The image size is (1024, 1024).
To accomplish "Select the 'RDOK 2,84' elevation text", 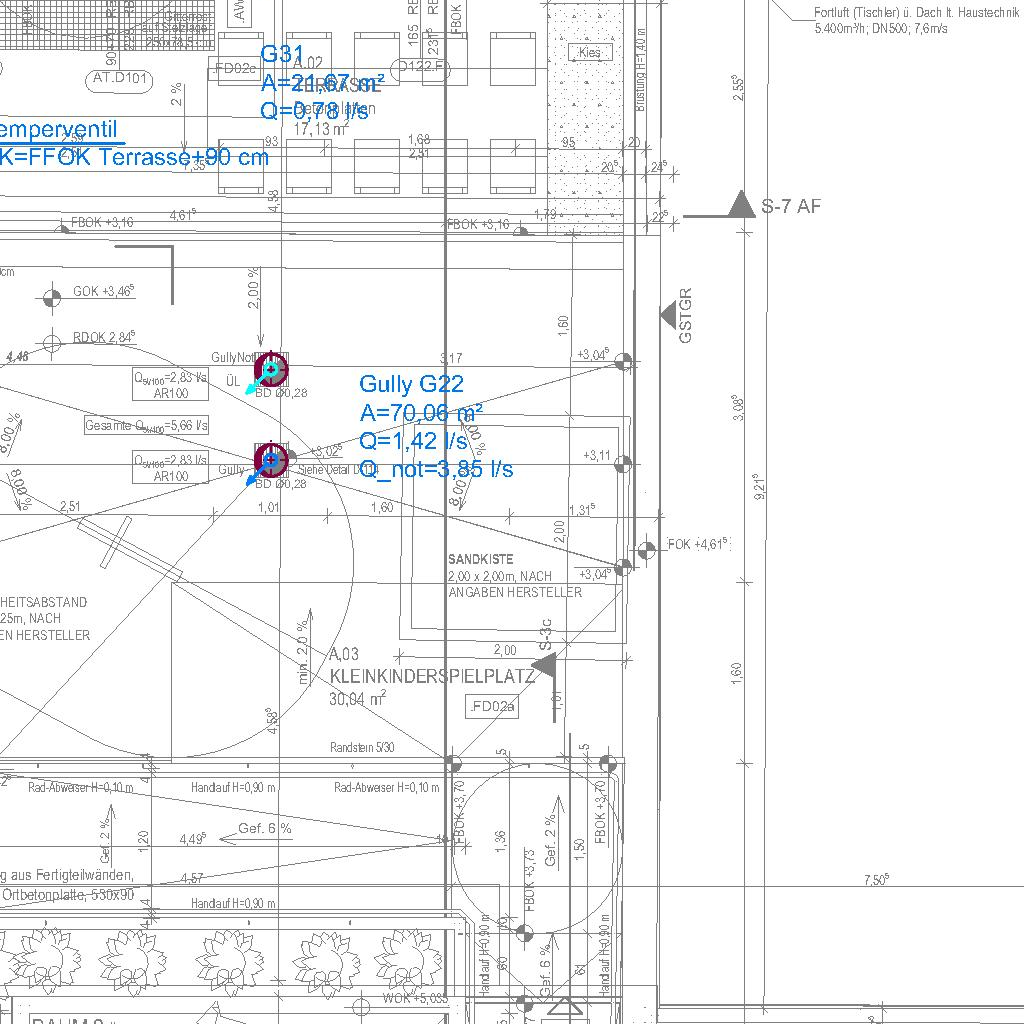I will [104, 337].
